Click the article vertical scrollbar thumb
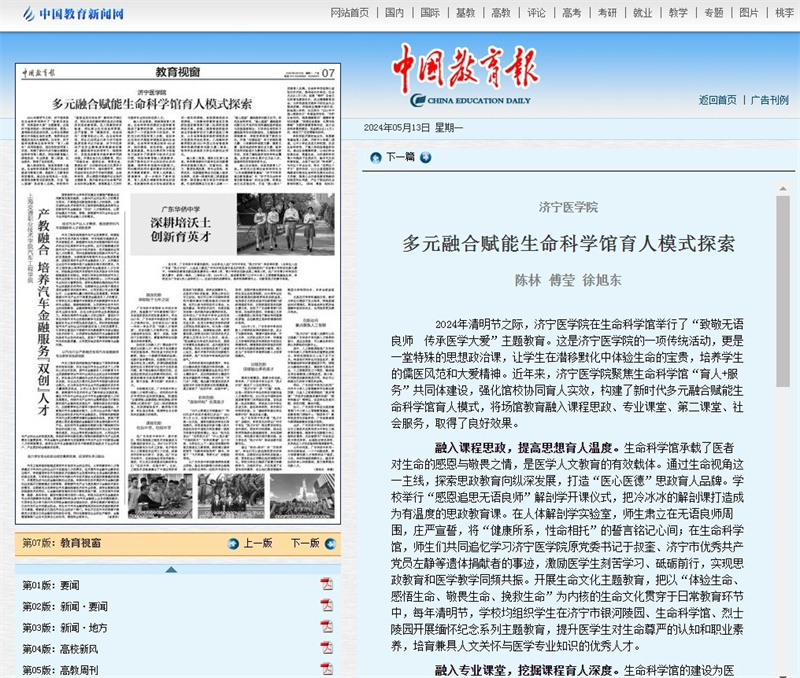Screen dimensions: 800x678 pos(783,291)
